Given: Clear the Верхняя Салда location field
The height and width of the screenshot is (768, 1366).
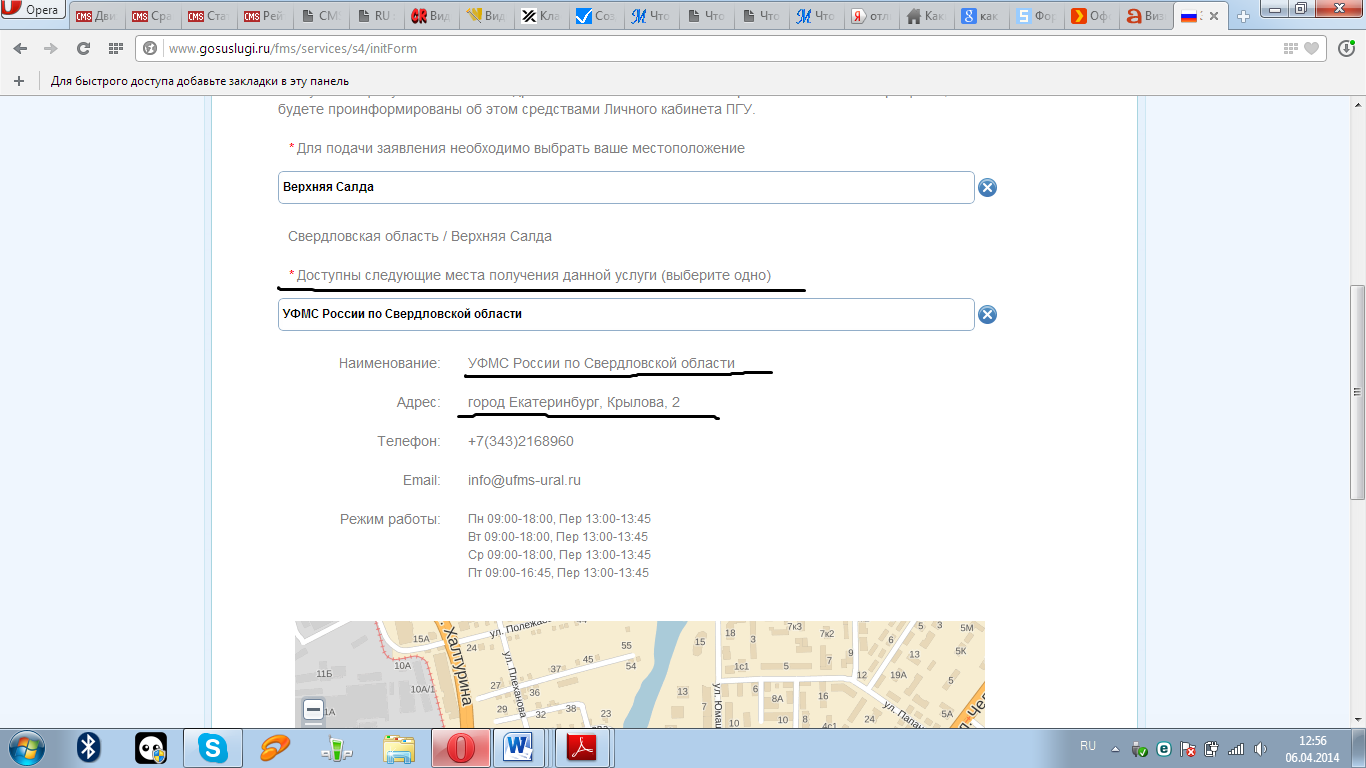Looking at the screenshot, I should coord(987,188).
